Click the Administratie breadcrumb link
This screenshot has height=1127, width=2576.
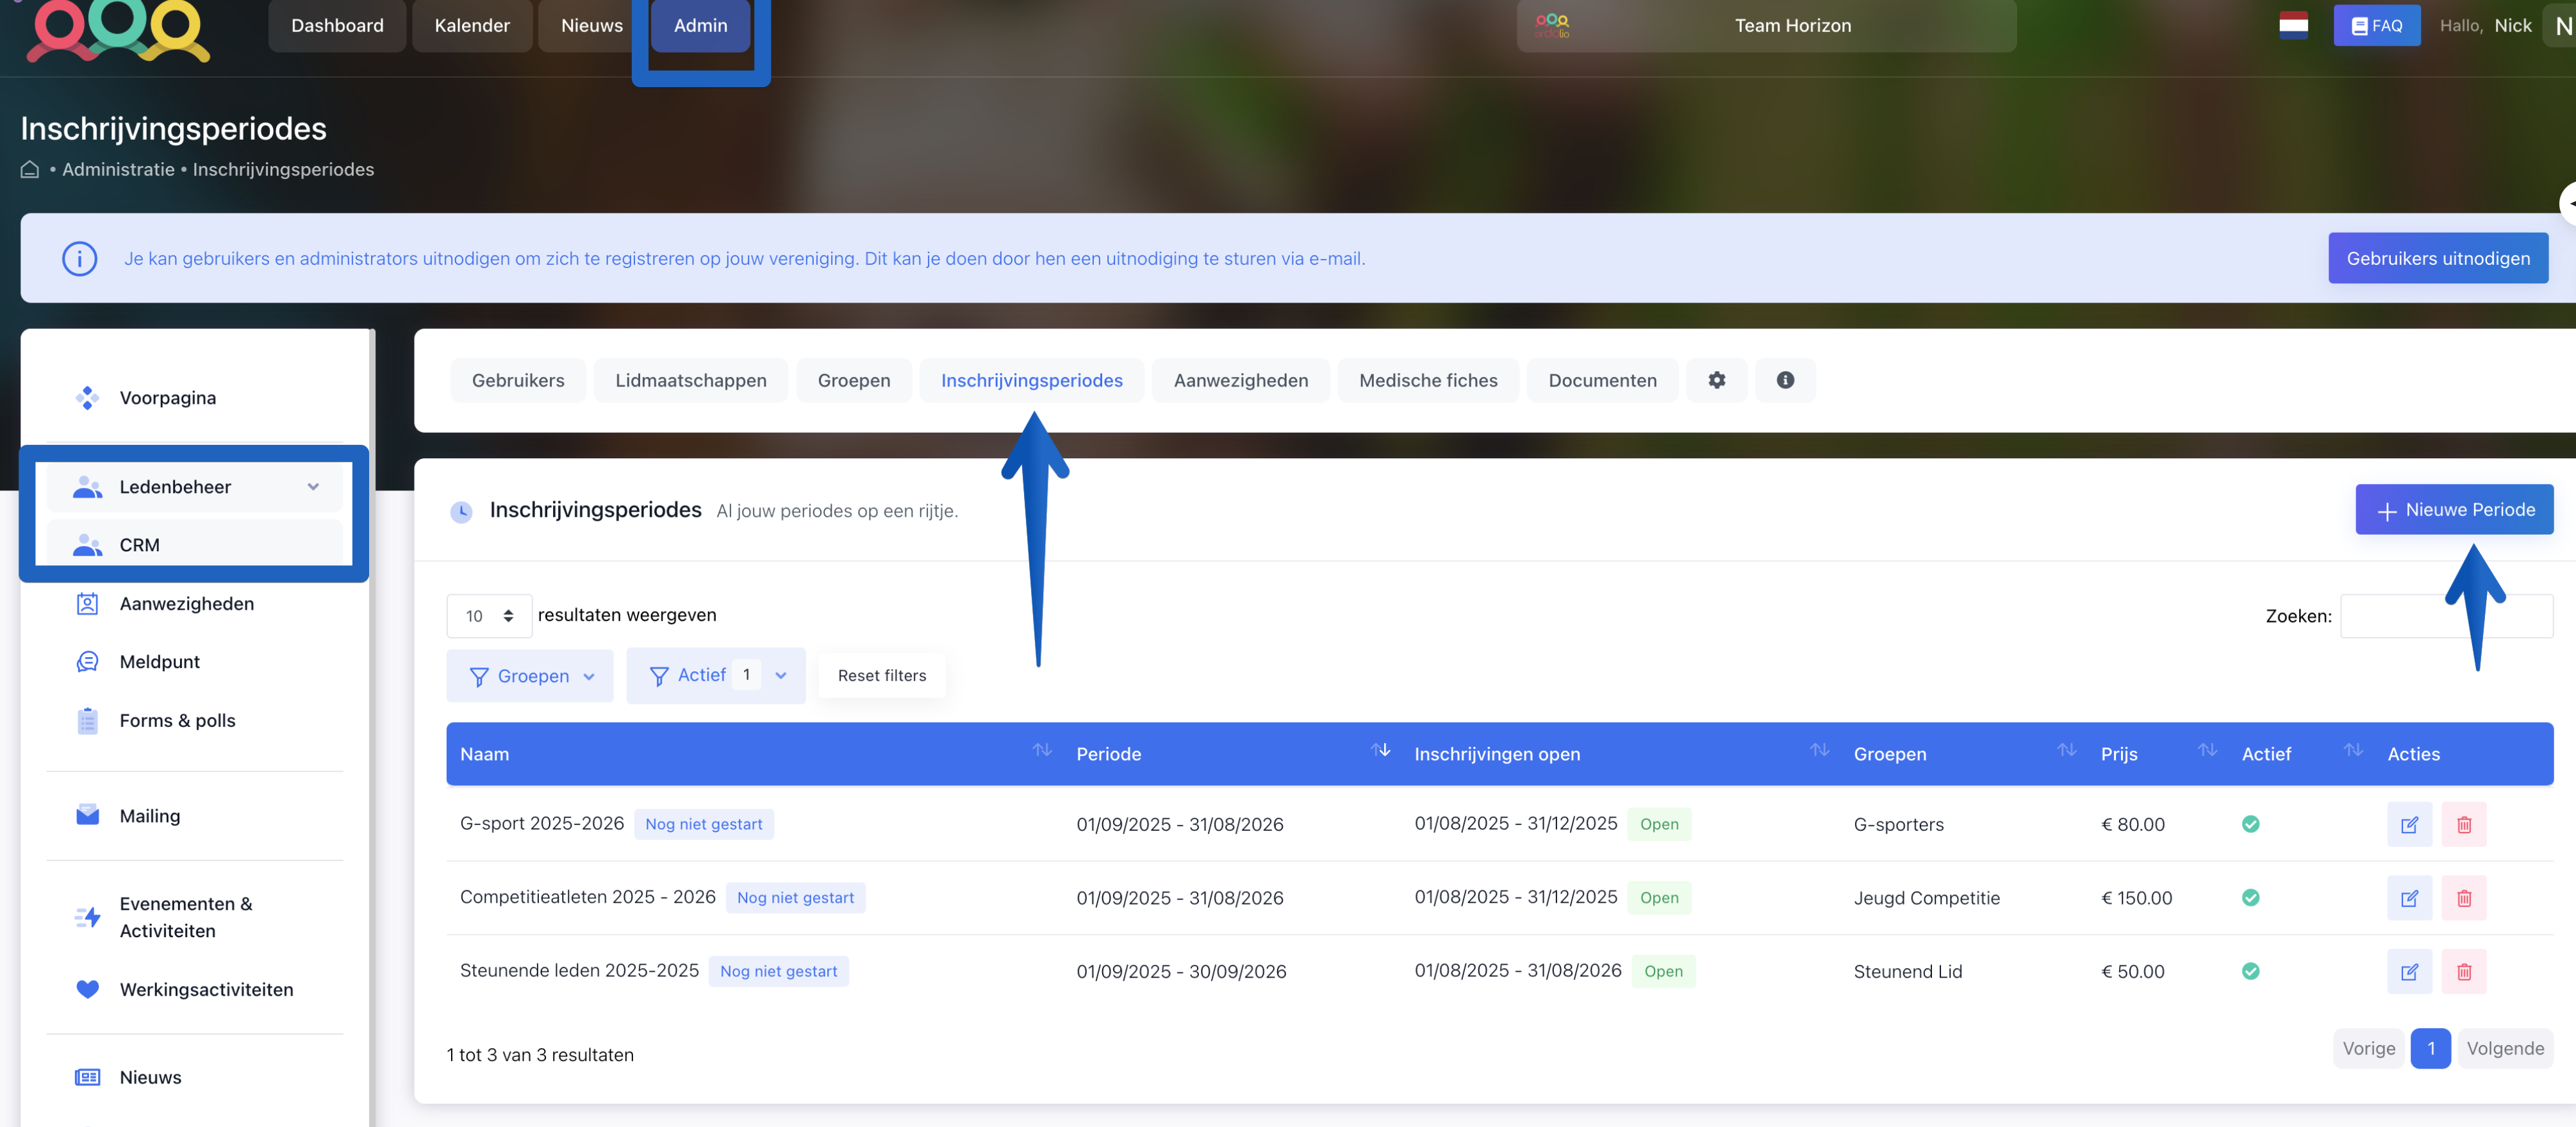pos(118,170)
